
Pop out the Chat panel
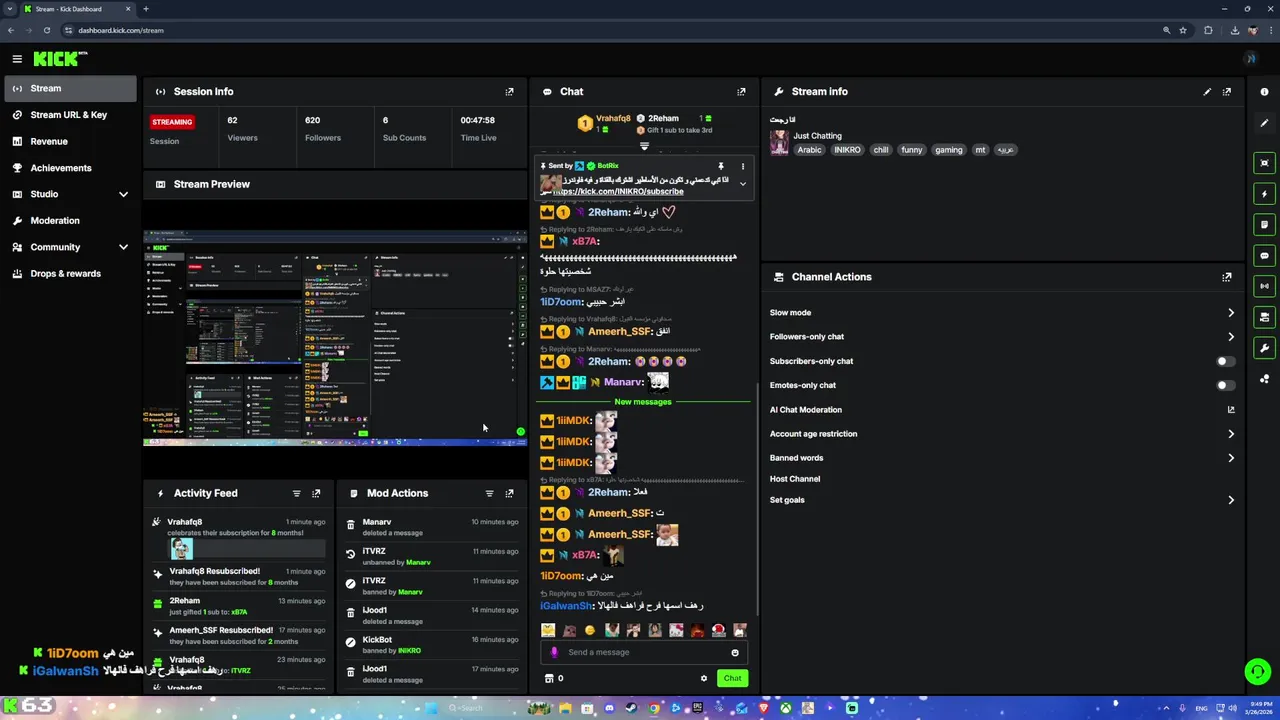[x=741, y=92]
